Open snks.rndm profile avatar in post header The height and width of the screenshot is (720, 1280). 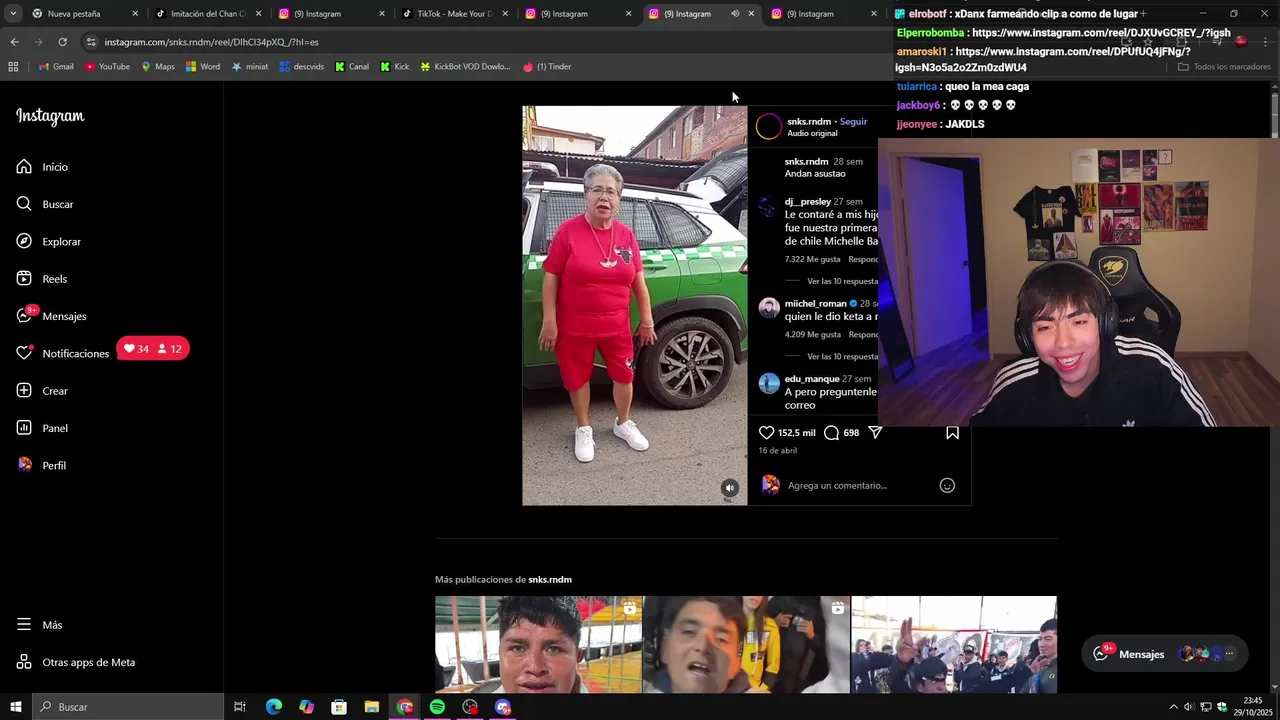(768, 126)
